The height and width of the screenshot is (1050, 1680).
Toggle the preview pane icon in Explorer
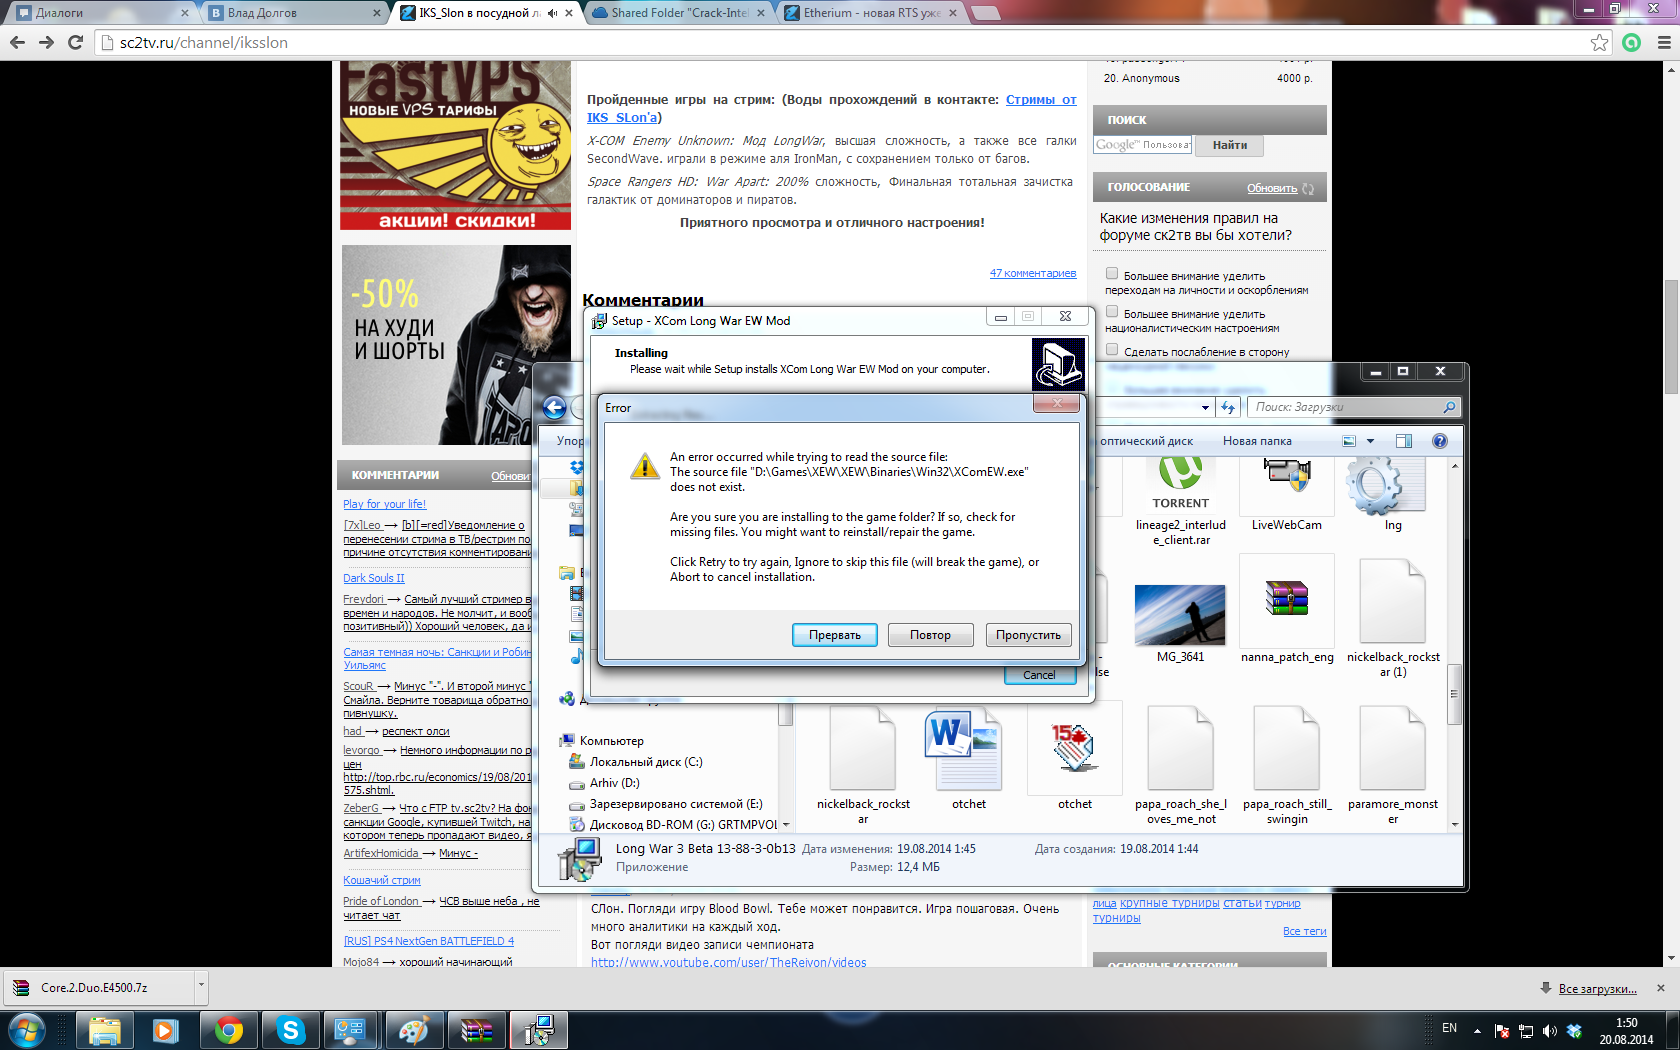(x=1404, y=441)
